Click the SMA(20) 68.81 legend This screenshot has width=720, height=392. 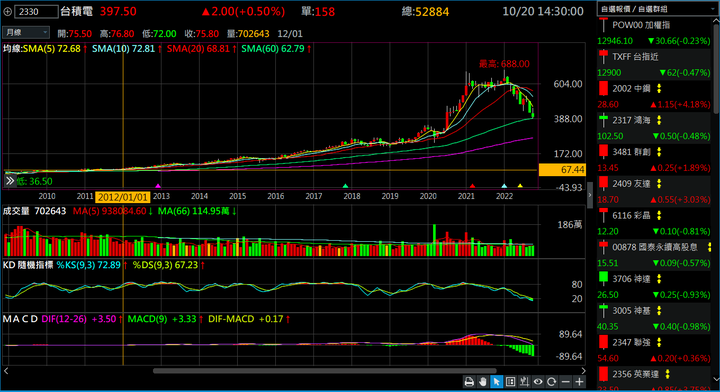click(198, 49)
